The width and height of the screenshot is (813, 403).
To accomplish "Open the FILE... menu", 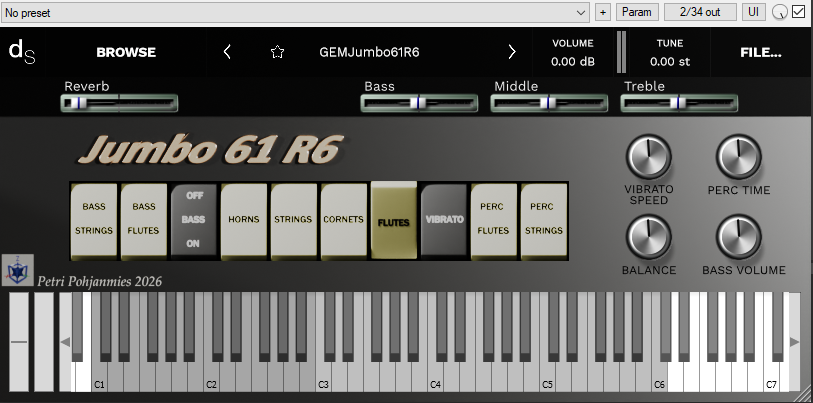I will click(761, 52).
